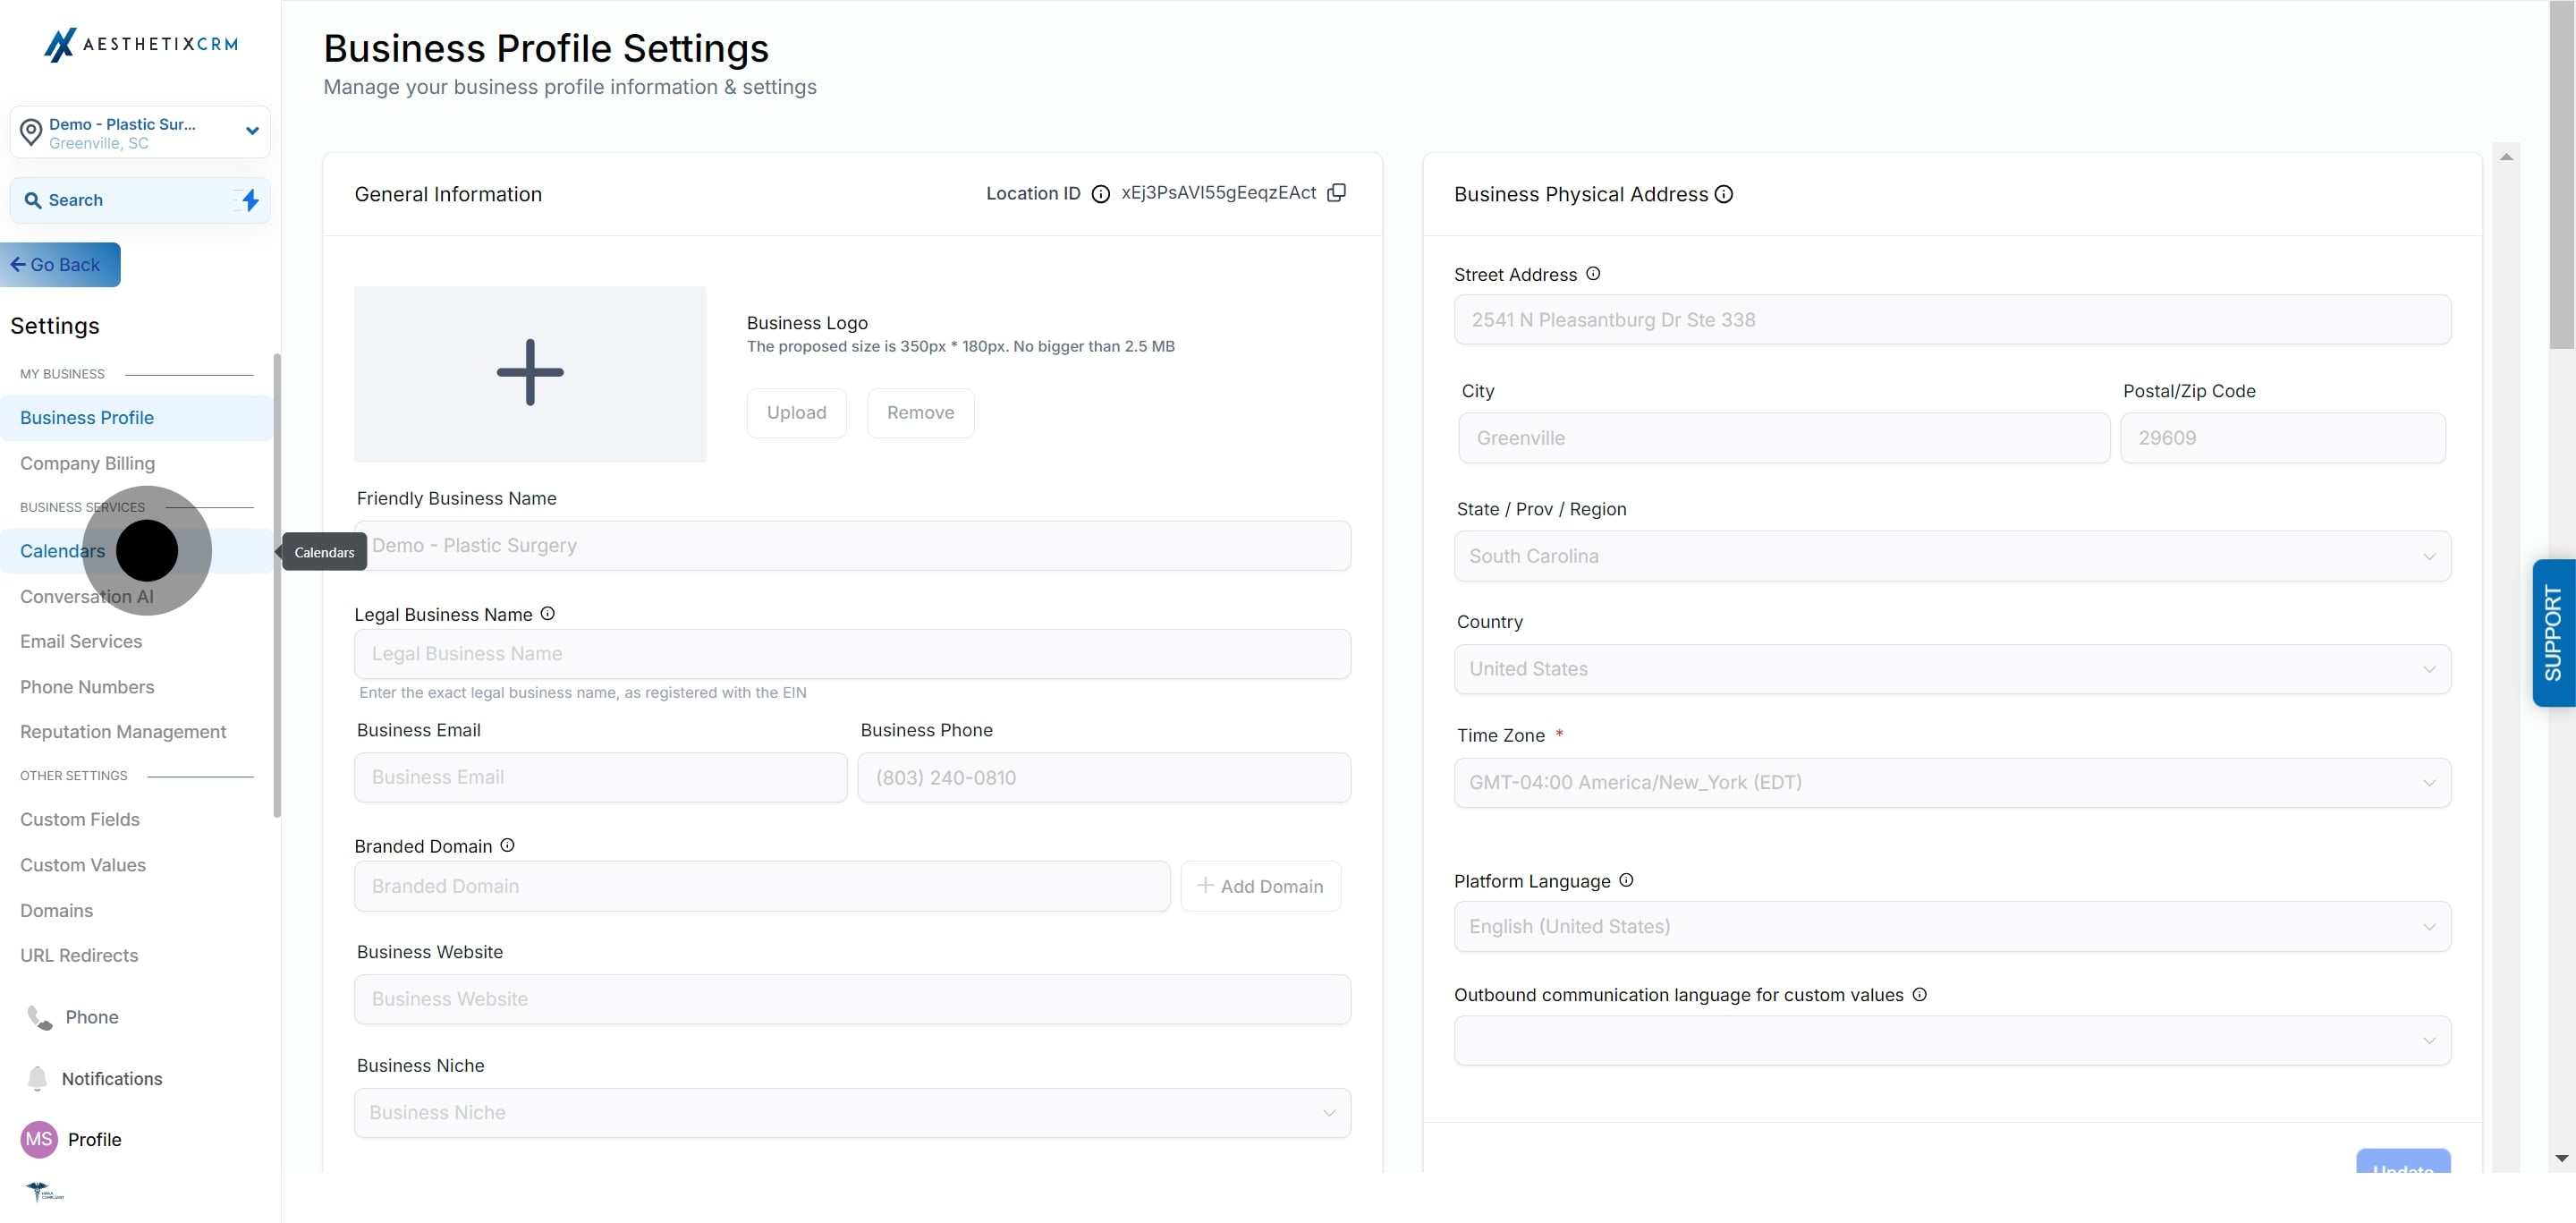The height and width of the screenshot is (1223, 2576).
Task: Click the Legal Business Name info icon
Action: [547, 614]
